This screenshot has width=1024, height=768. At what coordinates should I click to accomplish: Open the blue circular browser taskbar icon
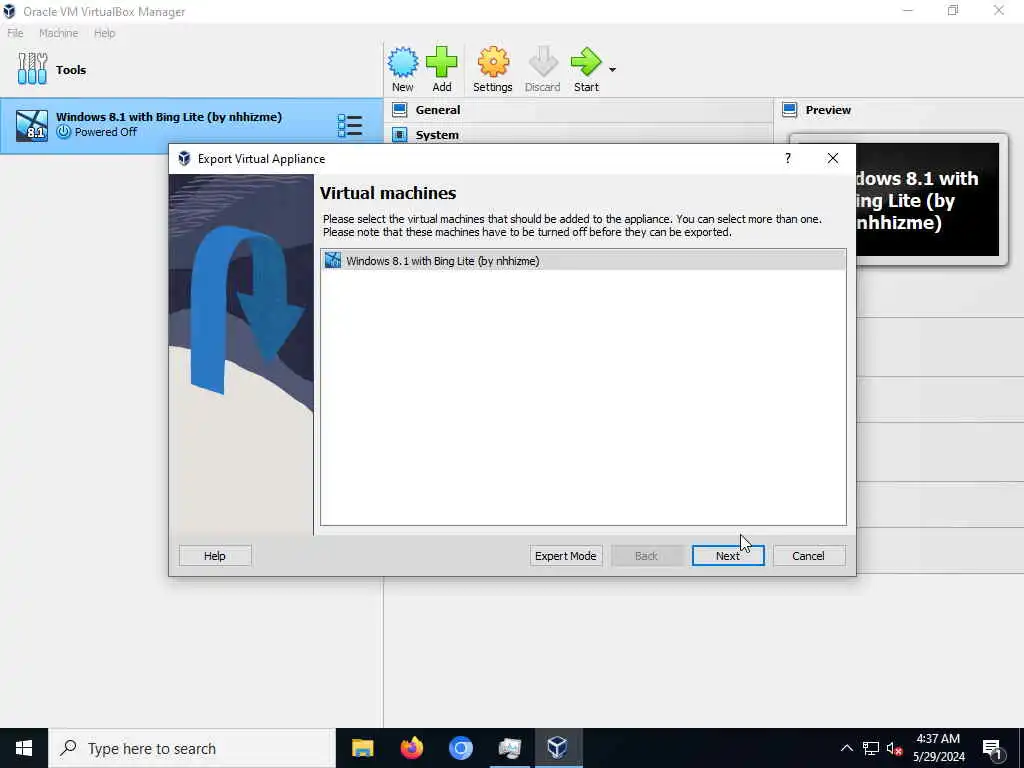click(x=460, y=748)
